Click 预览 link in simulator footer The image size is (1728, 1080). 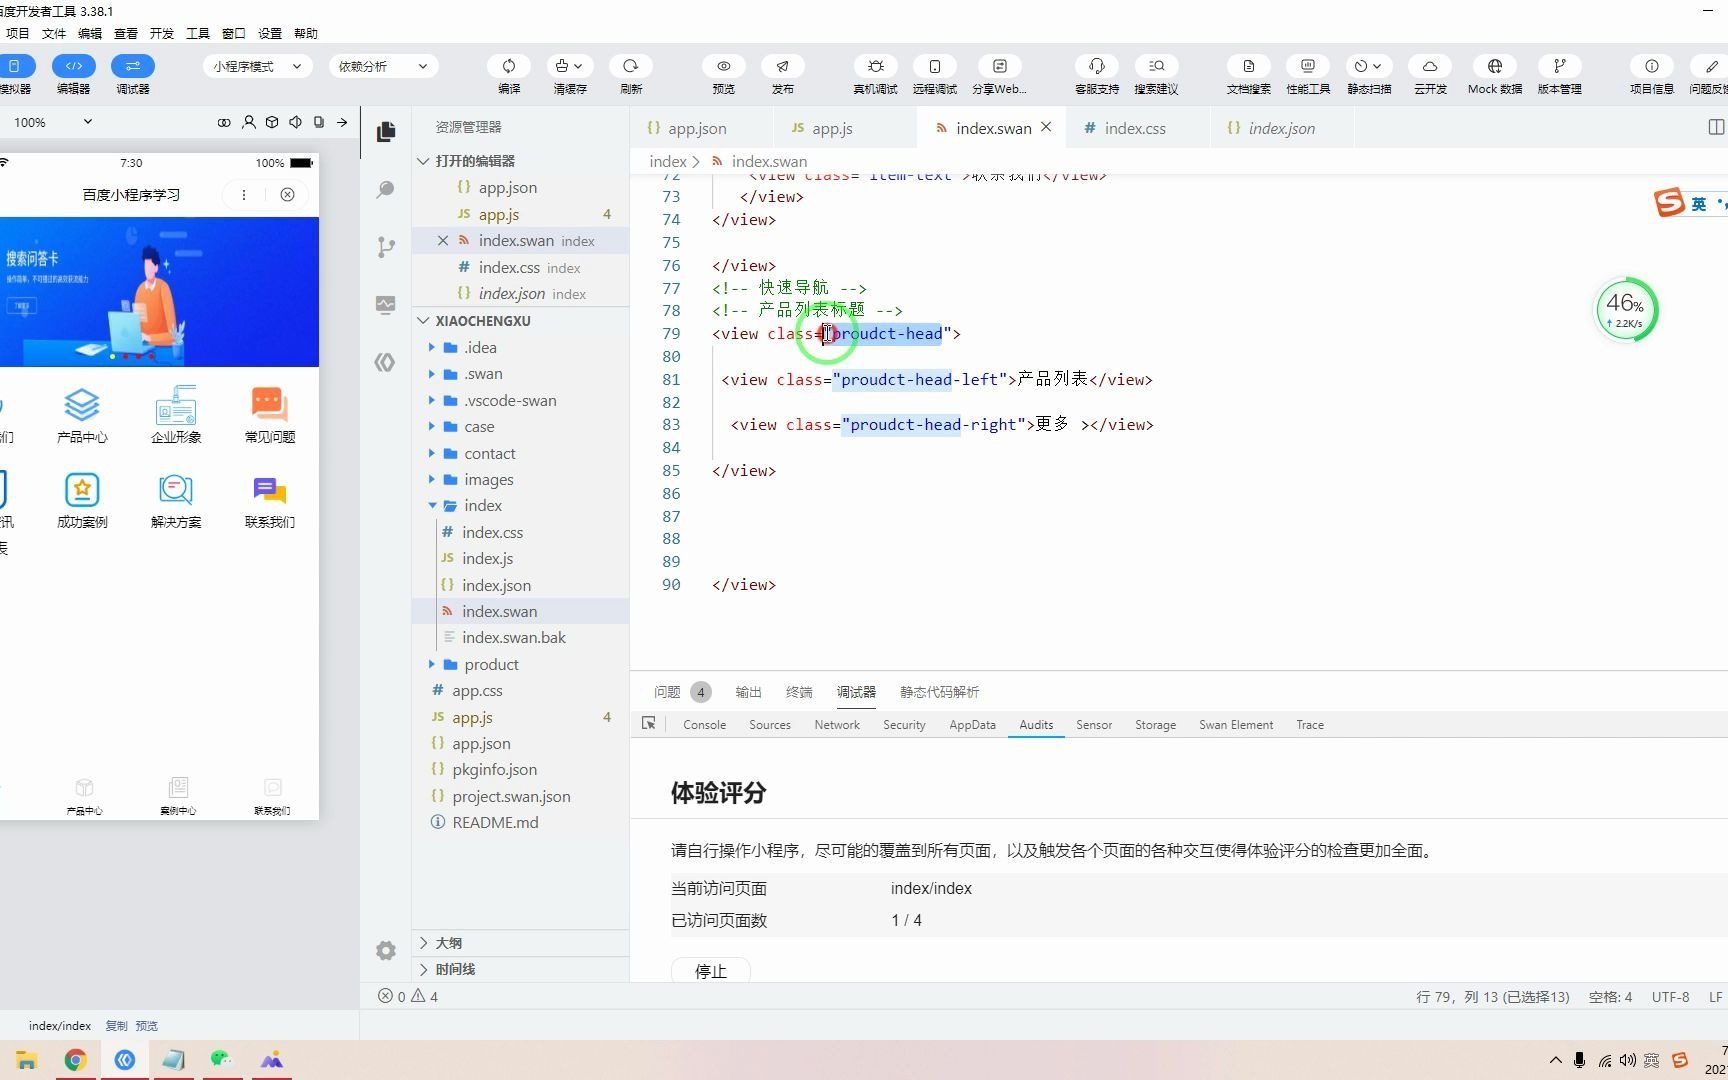(147, 1025)
